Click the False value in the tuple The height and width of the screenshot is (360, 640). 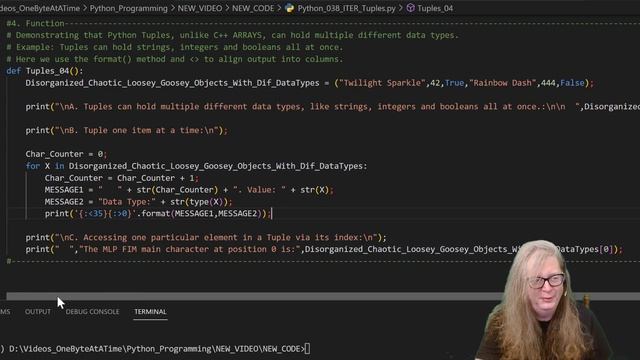pos(572,83)
